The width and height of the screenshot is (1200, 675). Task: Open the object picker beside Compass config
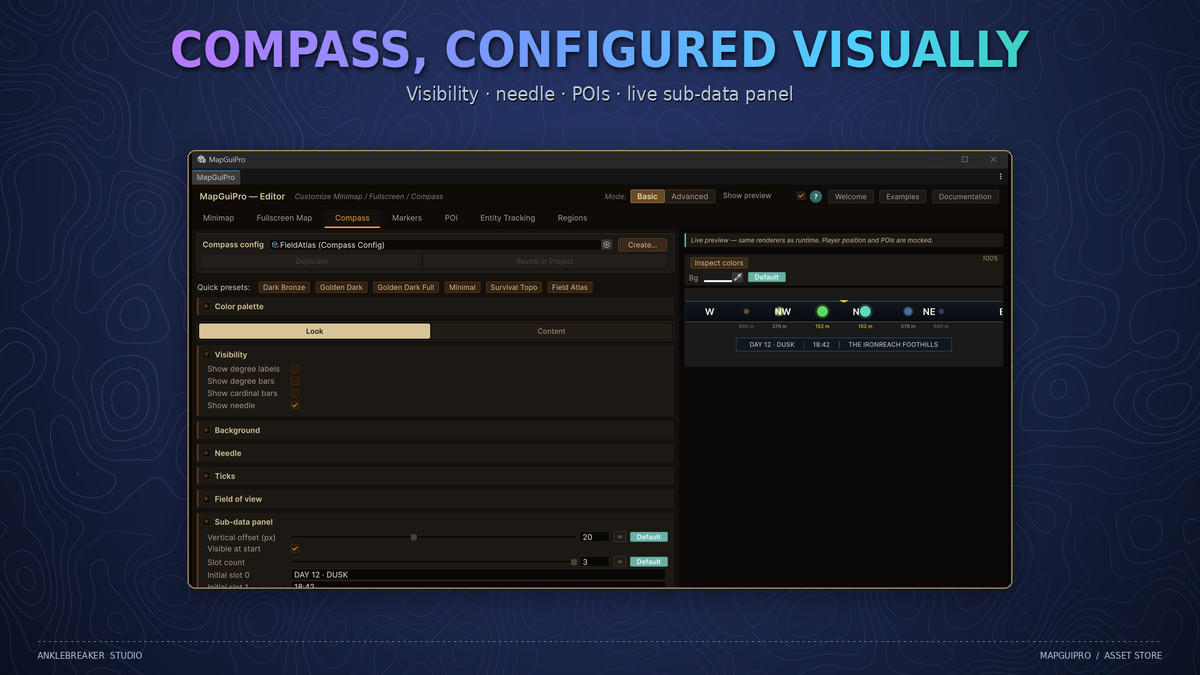(x=606, y=245)
